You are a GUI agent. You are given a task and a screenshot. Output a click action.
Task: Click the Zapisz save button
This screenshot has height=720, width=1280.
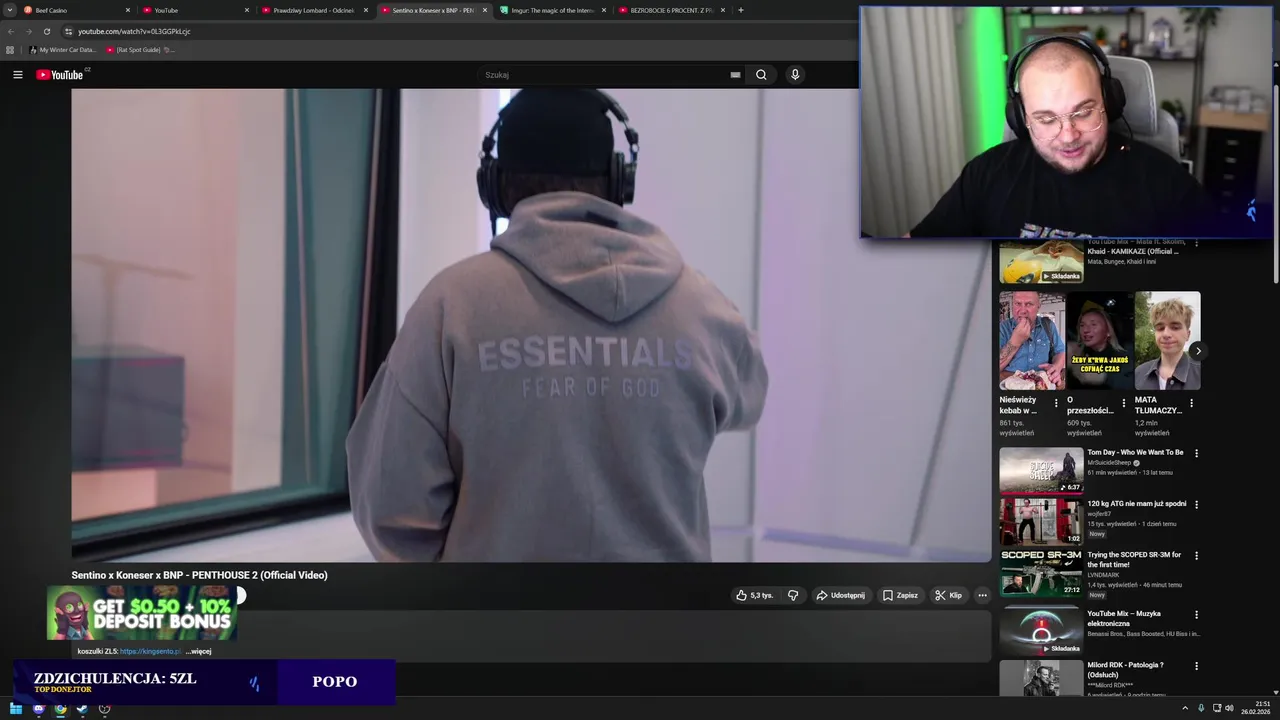tap(900, 595)
